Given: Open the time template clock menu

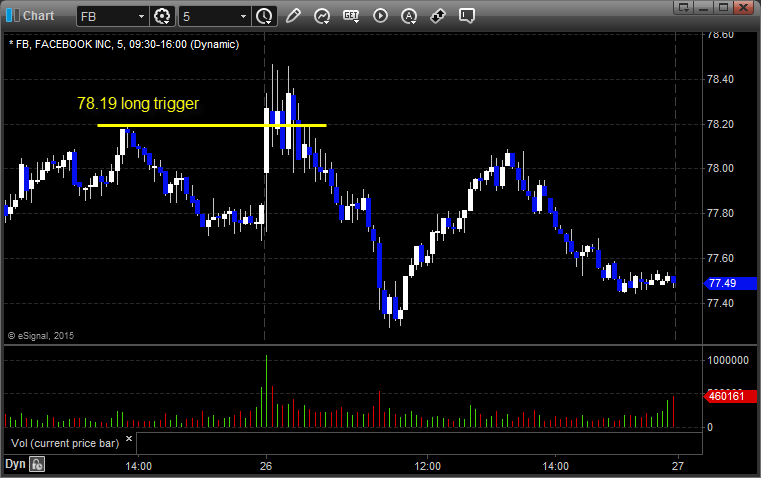Looking at the screenshot, I should click(265, 16).
